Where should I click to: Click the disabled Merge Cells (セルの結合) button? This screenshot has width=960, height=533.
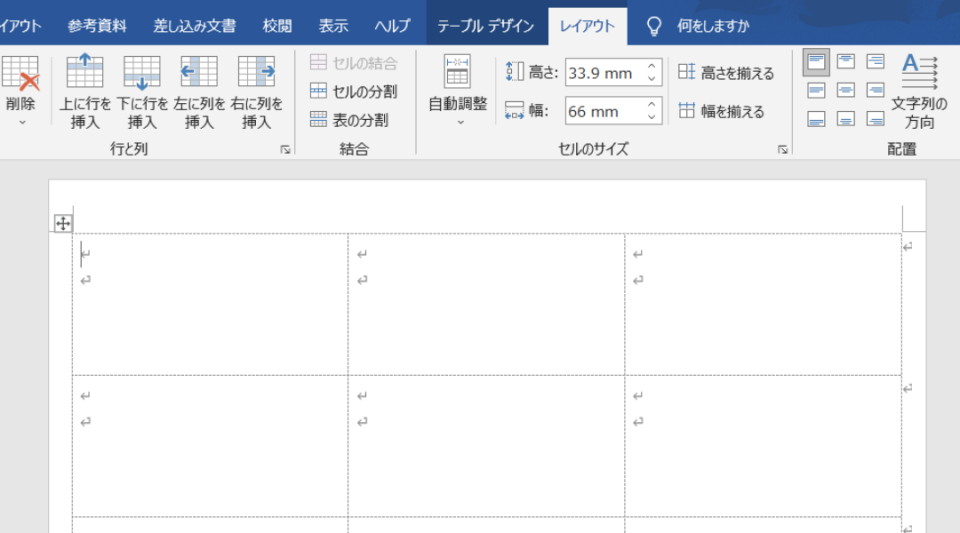[353, 62]
